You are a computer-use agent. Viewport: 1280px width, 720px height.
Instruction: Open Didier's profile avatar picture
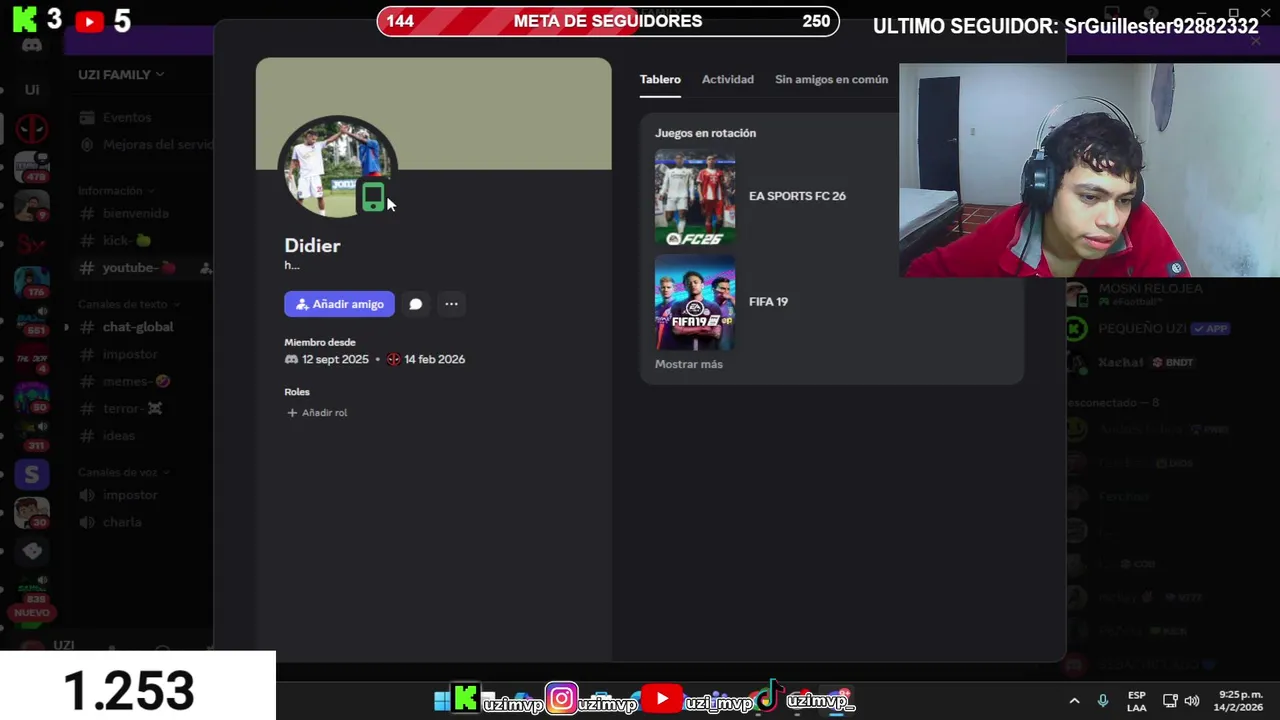(336, 167)
